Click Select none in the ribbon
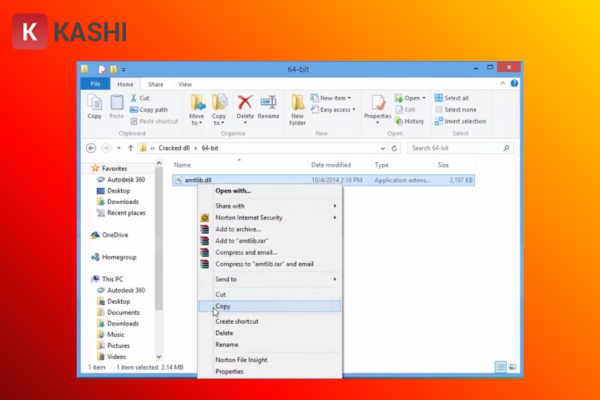The image size is (600, 400). point(456,110)
